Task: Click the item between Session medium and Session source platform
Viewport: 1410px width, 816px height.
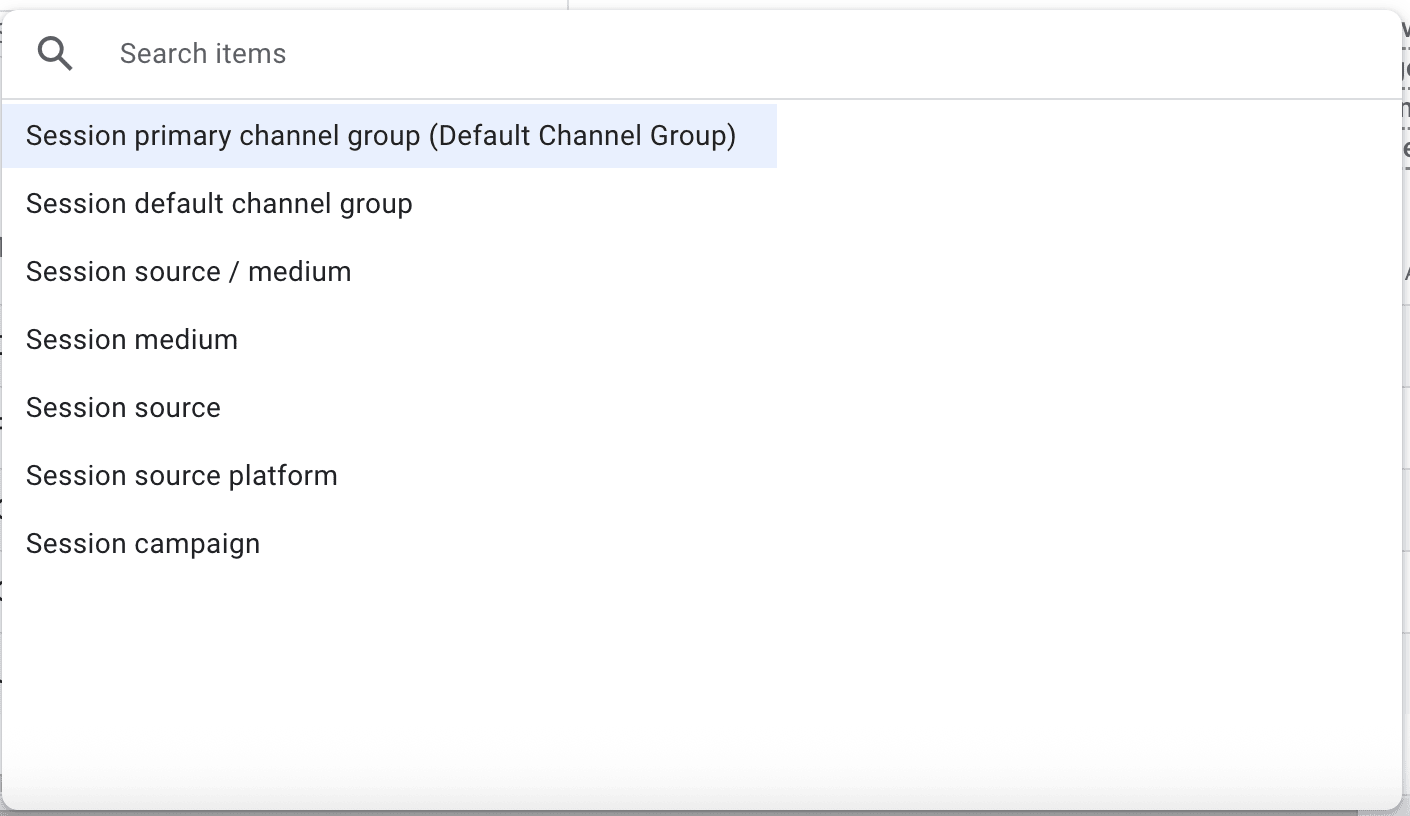Action: pyautogui.click(x=123, y=408)
